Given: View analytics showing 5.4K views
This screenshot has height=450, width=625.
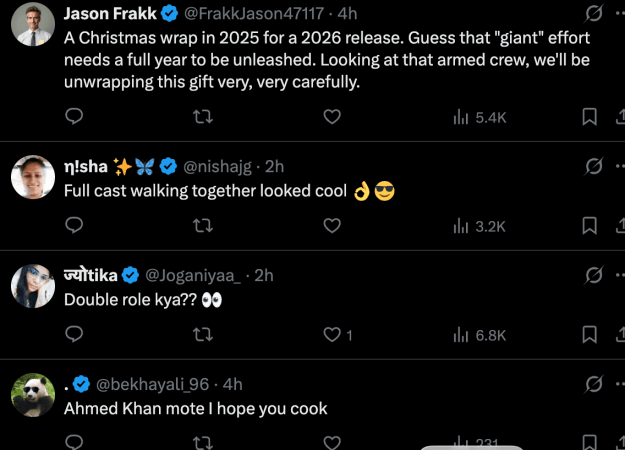Looking at the screenshot, I should pos(480,117).
